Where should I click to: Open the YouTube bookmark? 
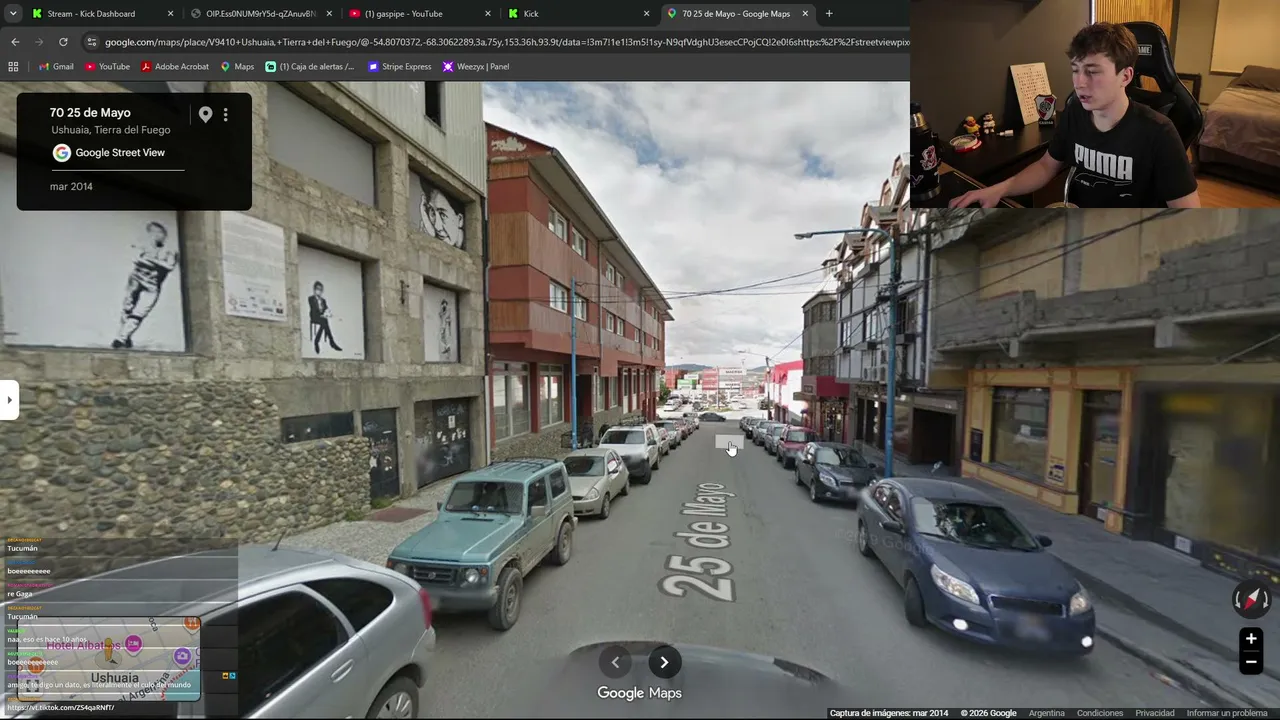click(107, 67)
